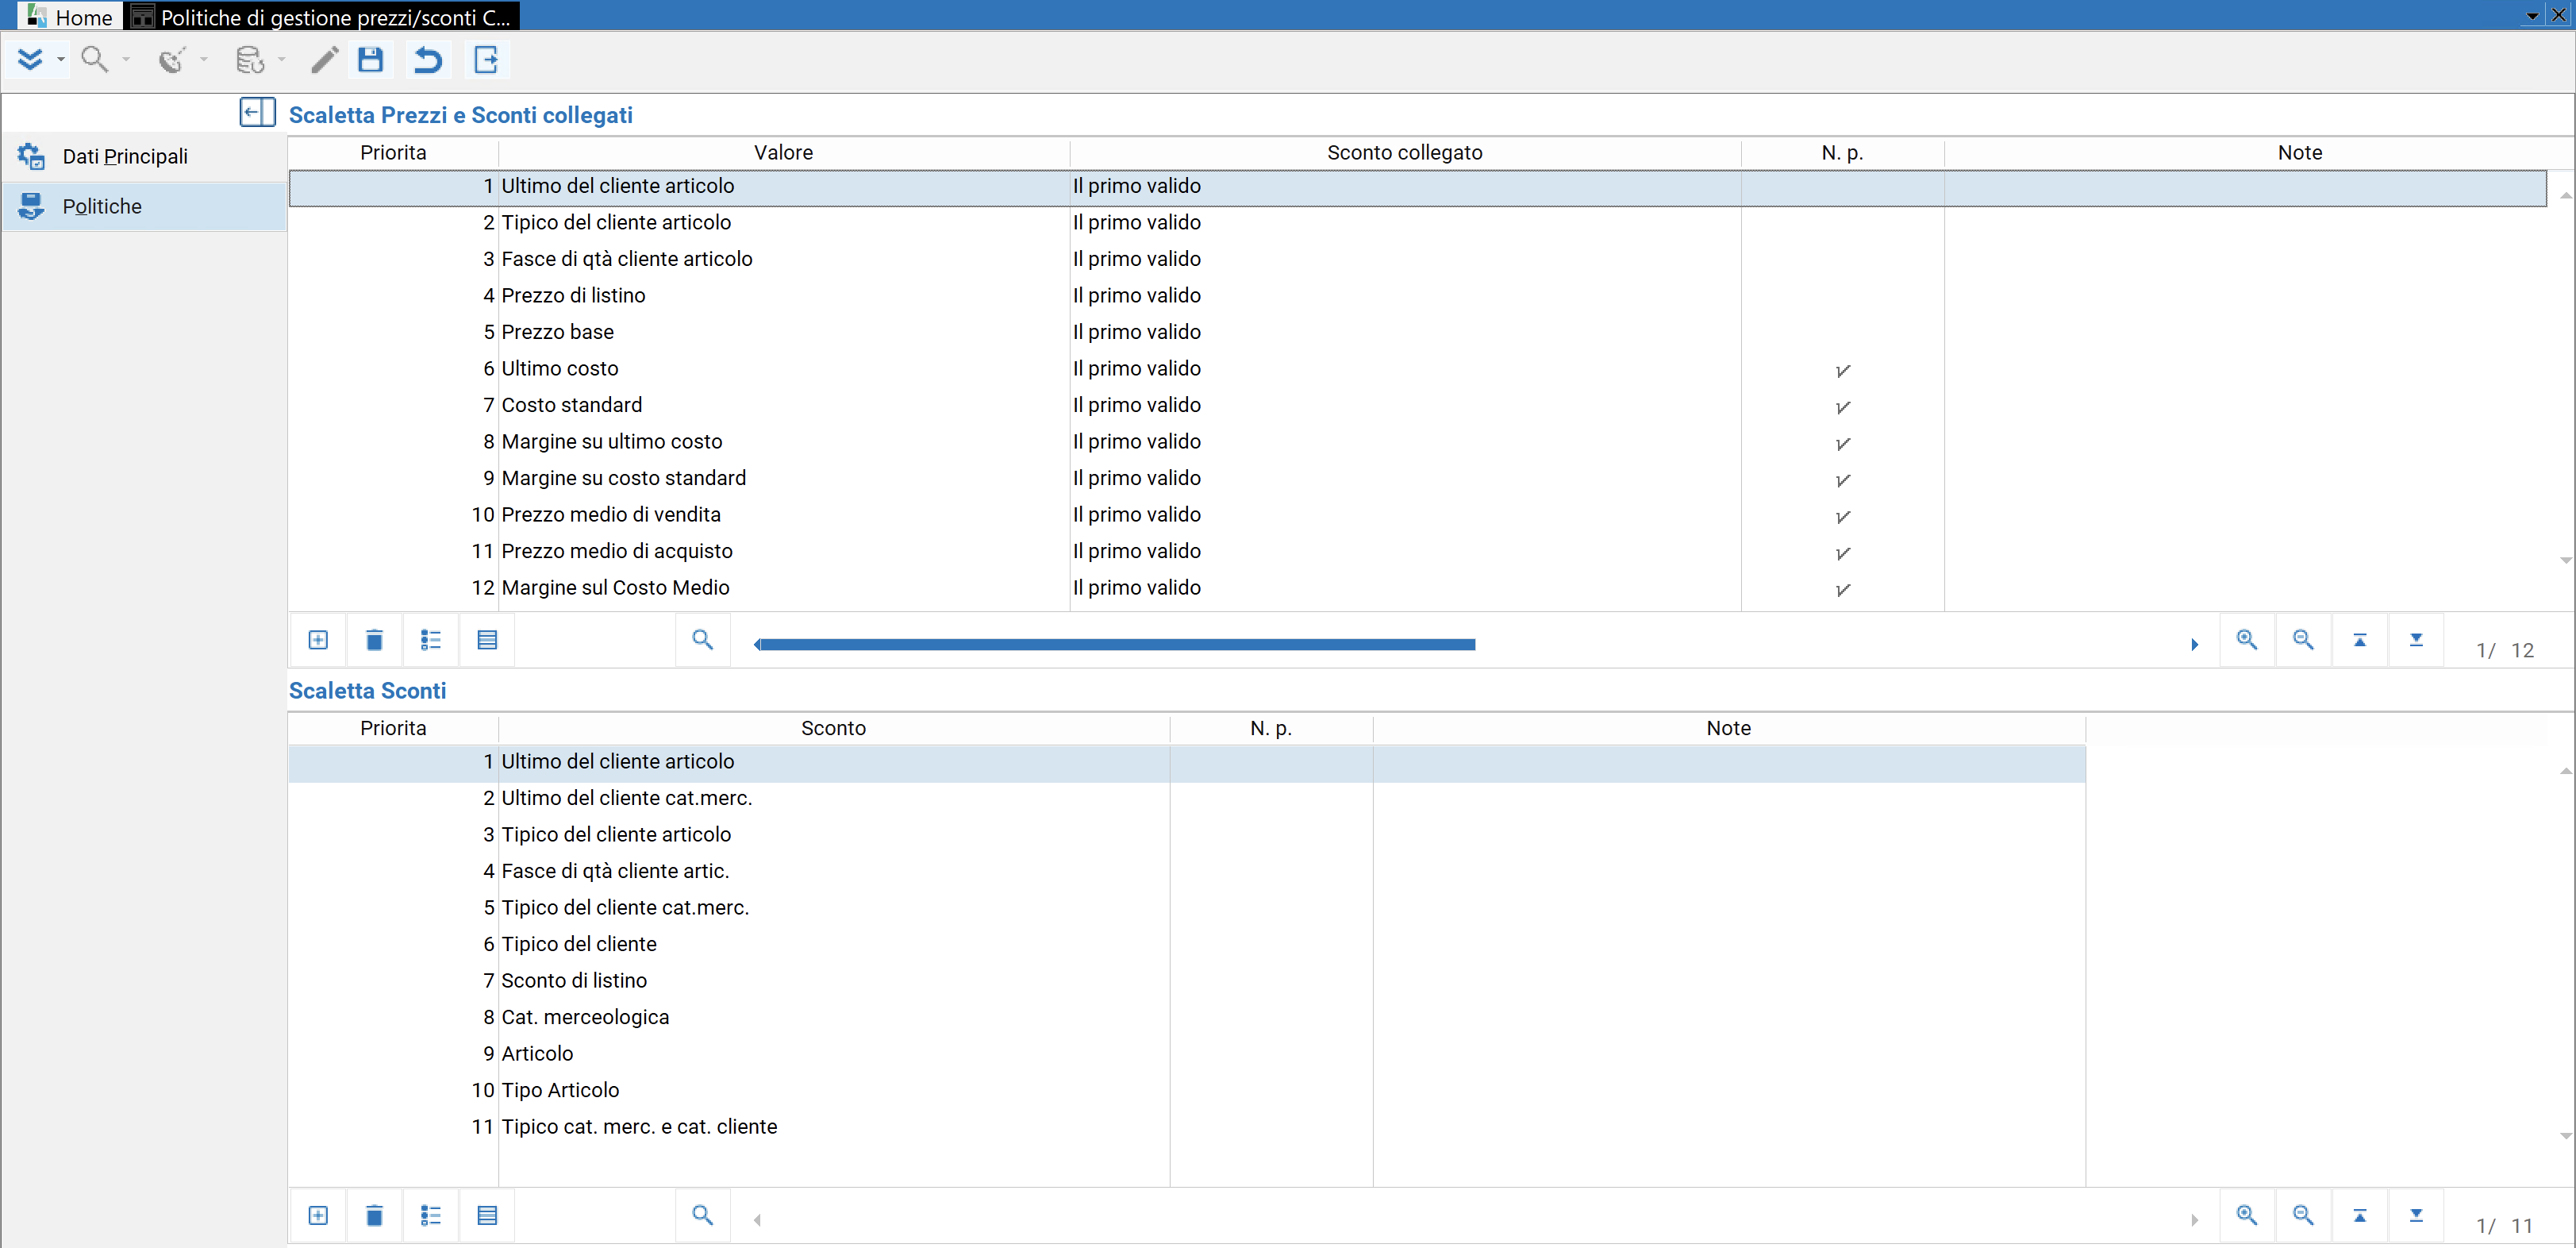Image resolution: width=2576 pixels, height=1248 pixels.
Task: Click the satellite dish toolbar icon
Action: click(172, 60)
